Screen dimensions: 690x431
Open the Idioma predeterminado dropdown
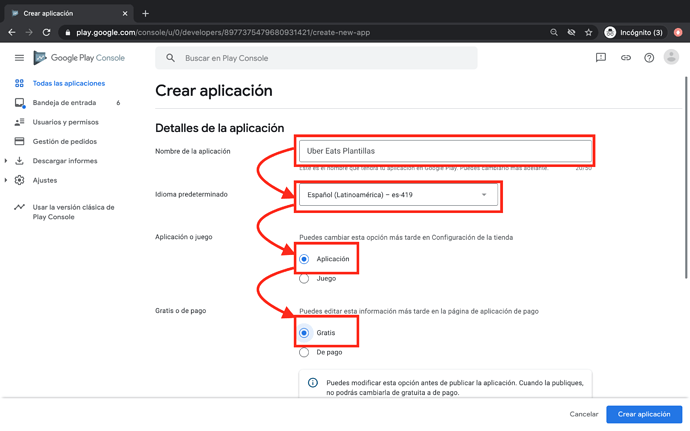(x=399, y=195)
